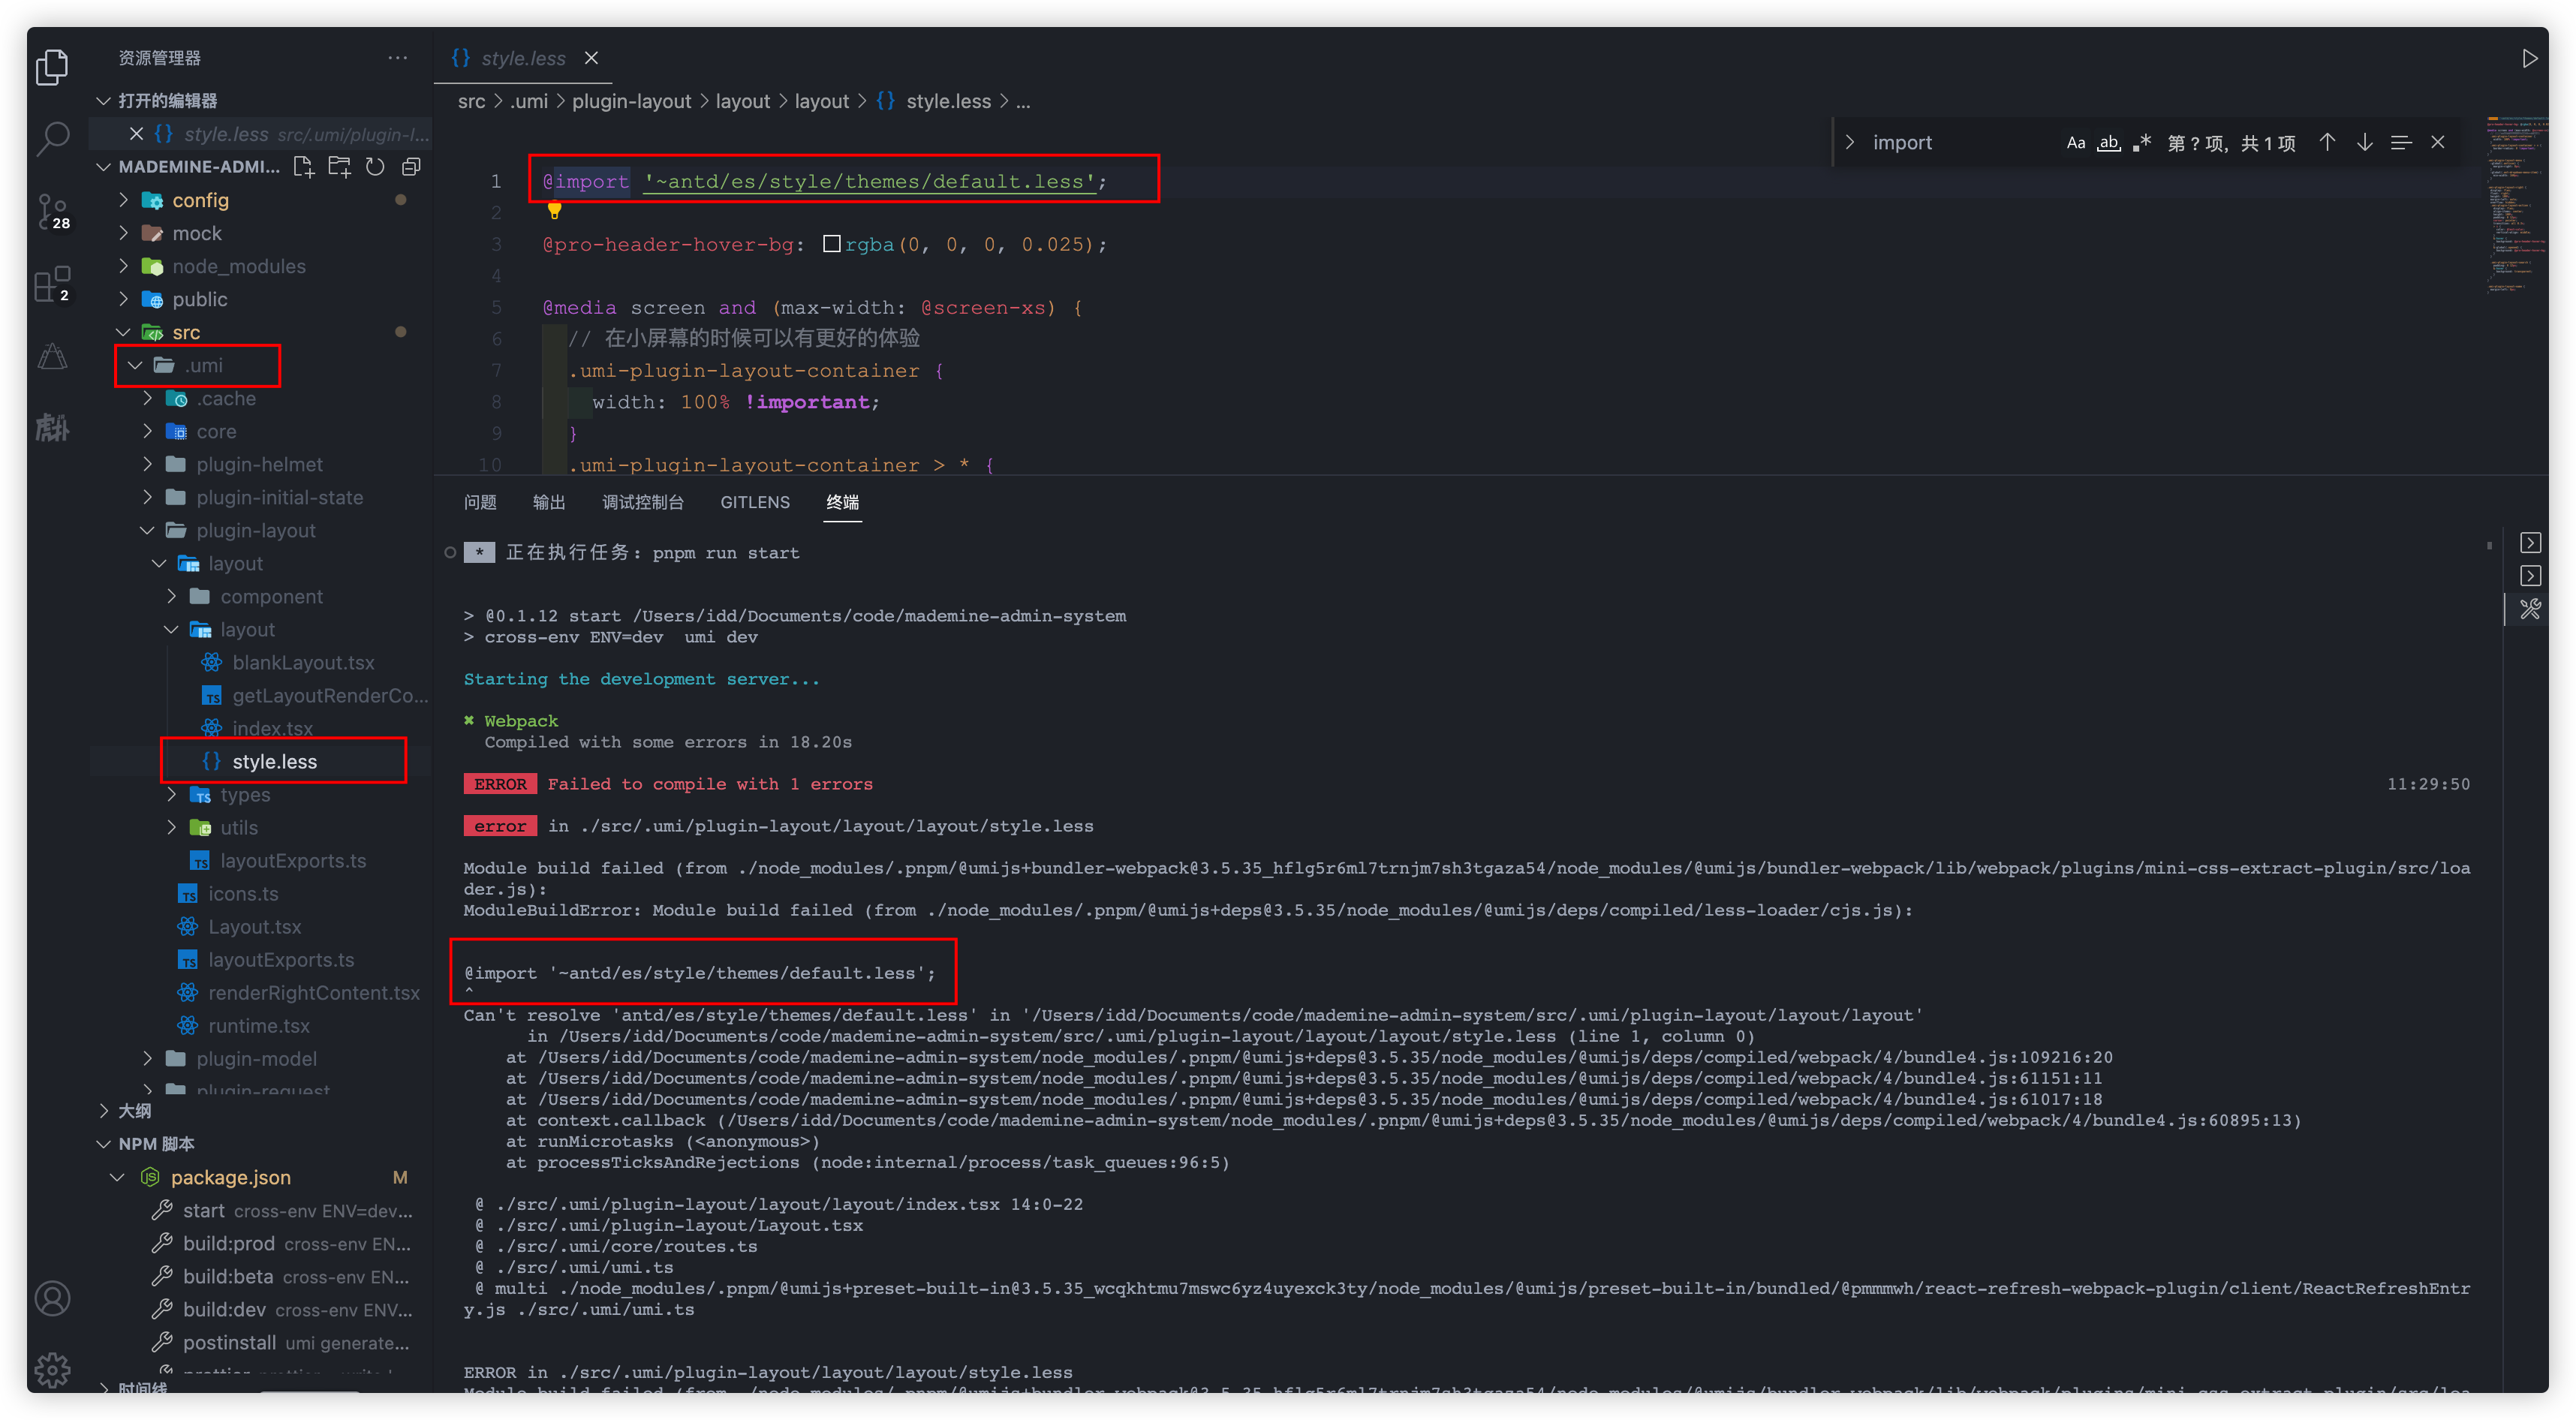Go to previous match in find widget
The image size is (2576, 1420).
2327,142
